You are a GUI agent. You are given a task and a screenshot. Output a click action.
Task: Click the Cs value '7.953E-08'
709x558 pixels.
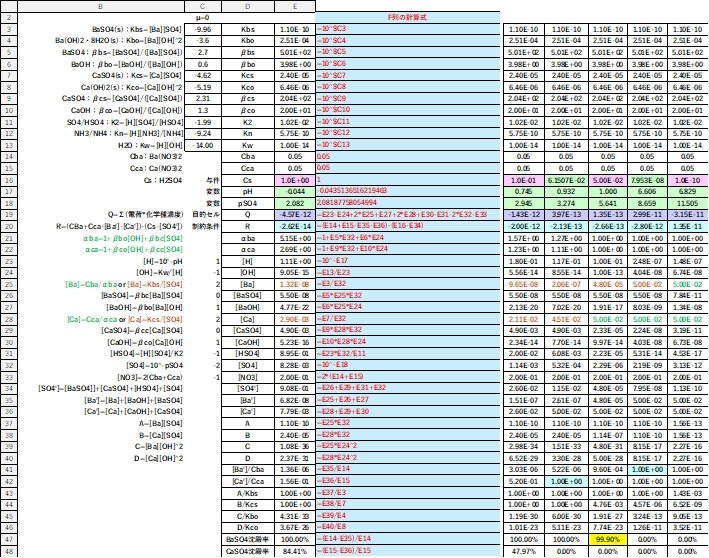(x=648, y=180)
